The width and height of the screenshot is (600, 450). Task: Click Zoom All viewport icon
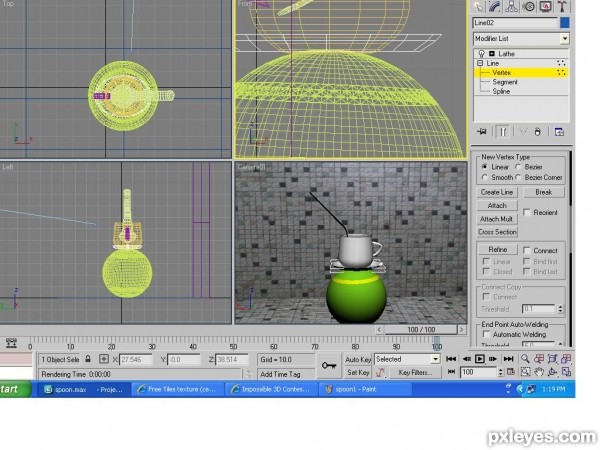(539, 359)
